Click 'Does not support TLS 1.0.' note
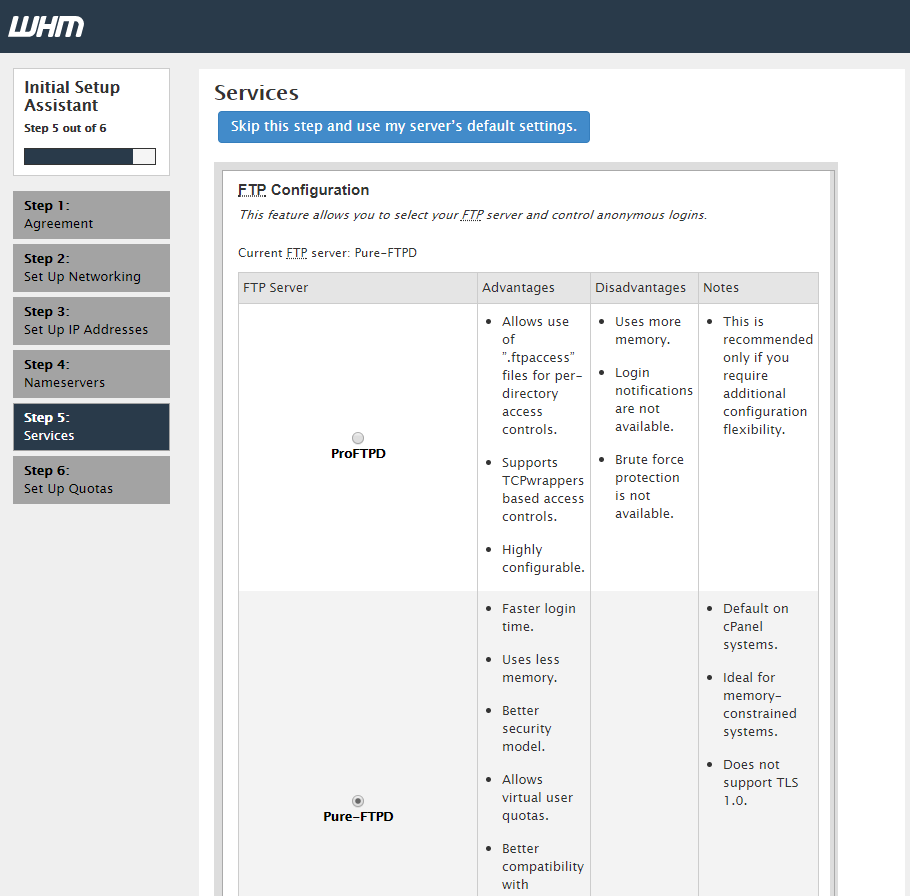910x896 pixels. [x=760, y=782]
